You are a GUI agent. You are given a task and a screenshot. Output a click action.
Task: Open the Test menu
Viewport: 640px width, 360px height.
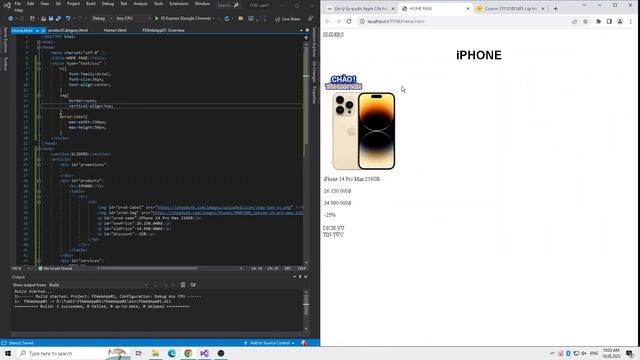[x=124, y=4]
